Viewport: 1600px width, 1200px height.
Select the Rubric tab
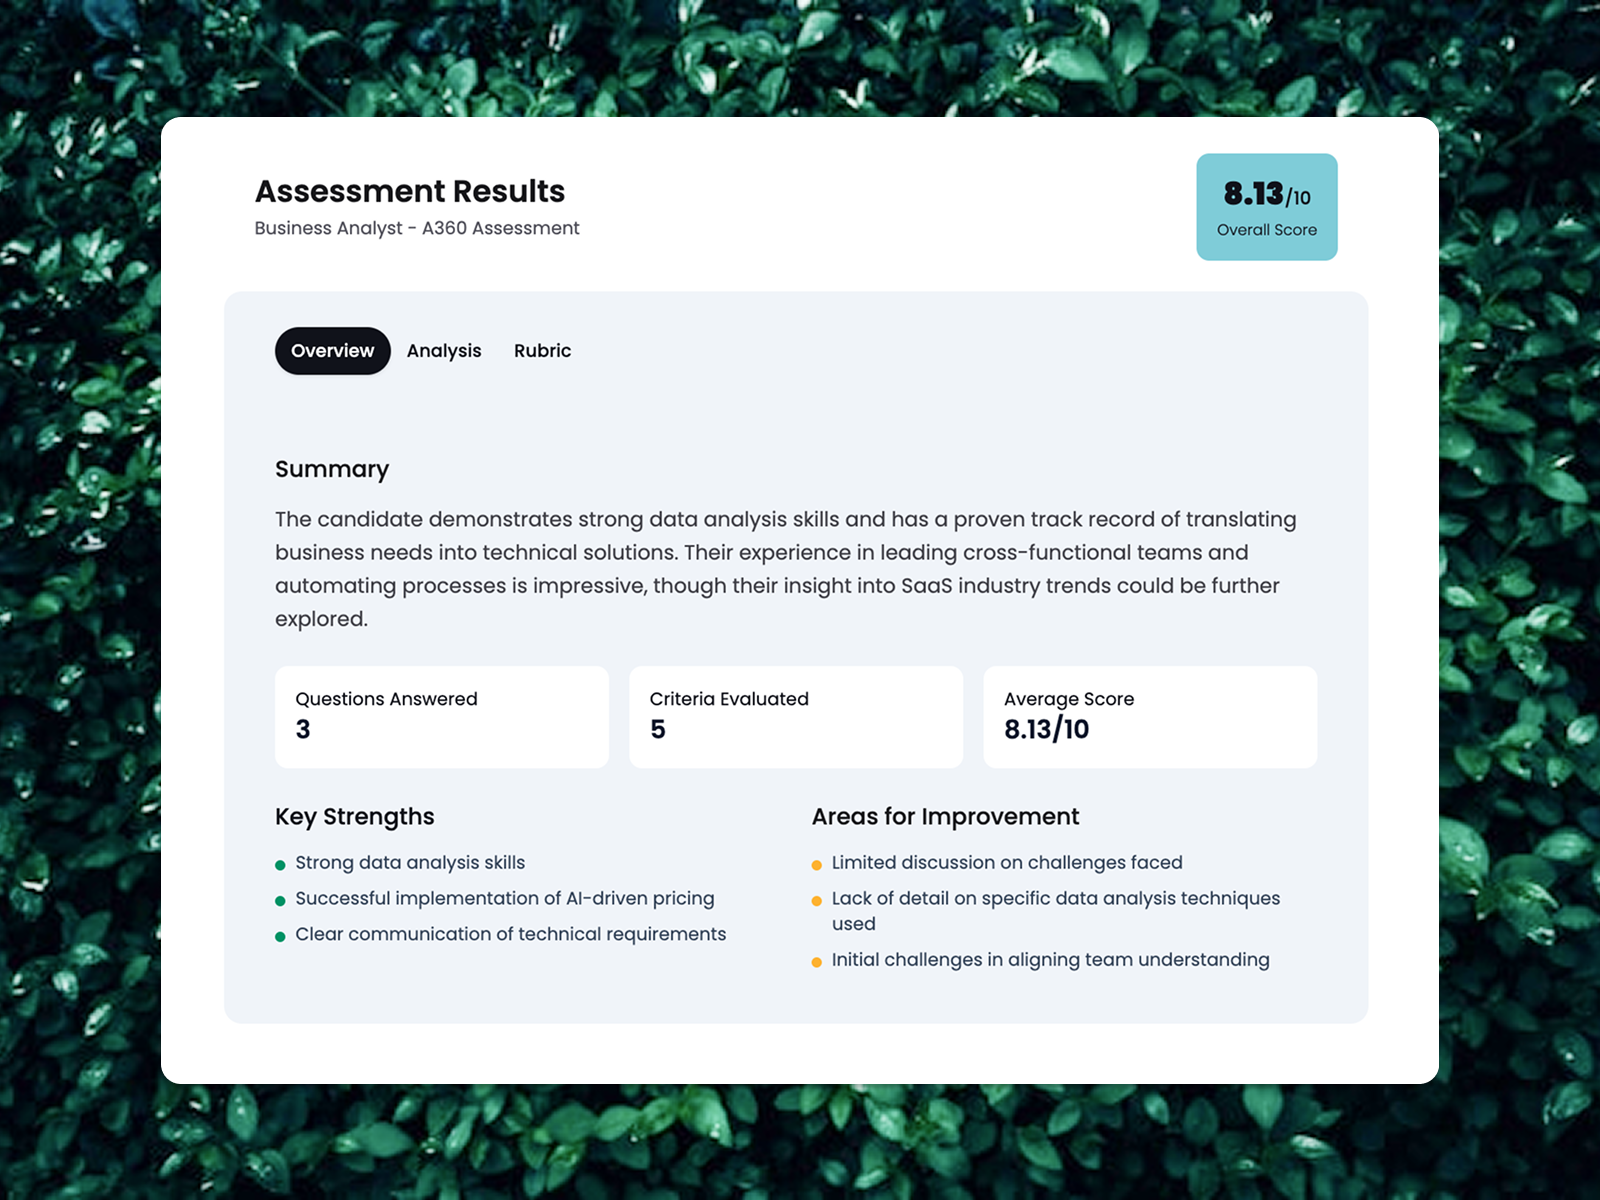coord(542,351)
